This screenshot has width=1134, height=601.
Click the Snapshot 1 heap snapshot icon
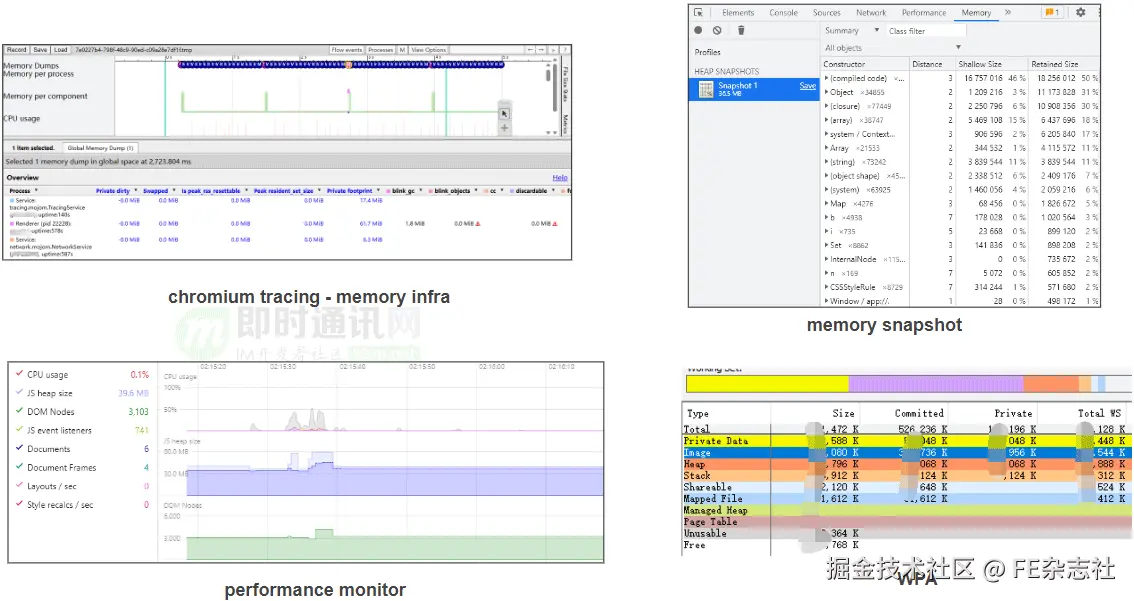[706, 89]
